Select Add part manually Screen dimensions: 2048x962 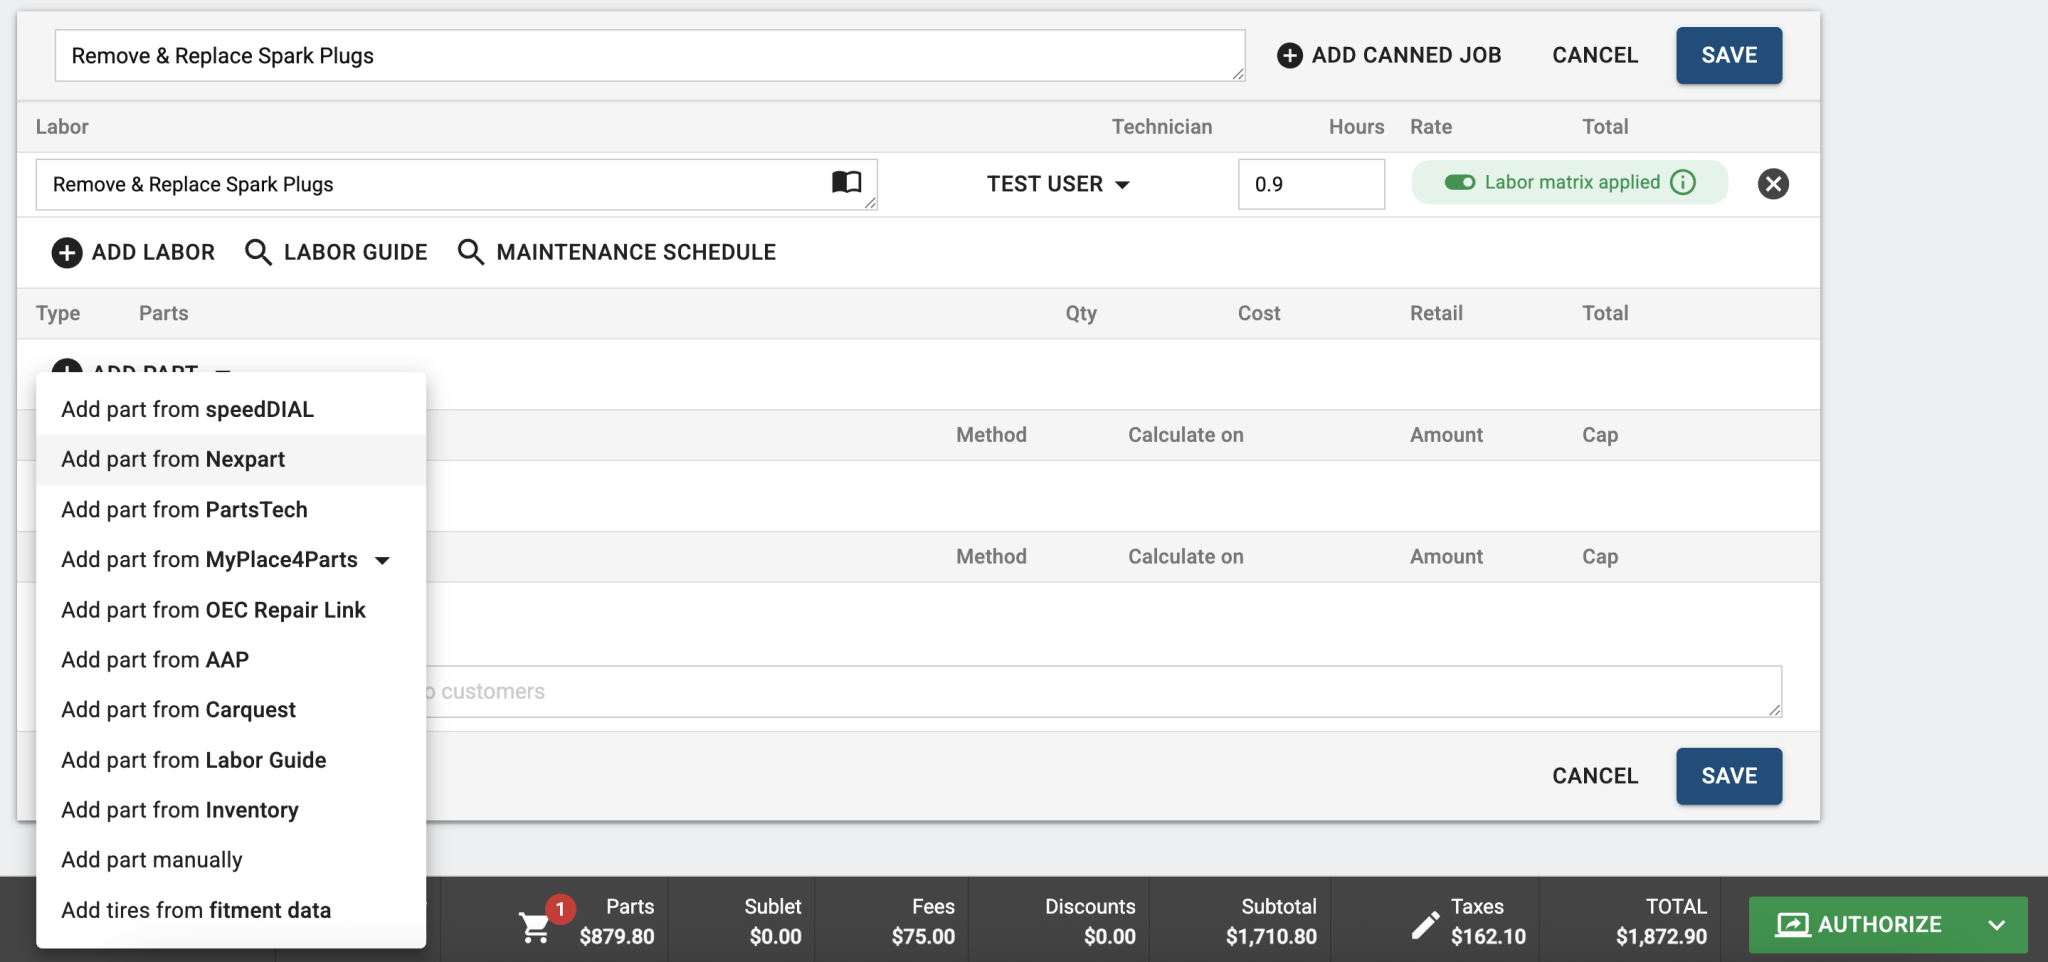(152, 859)
